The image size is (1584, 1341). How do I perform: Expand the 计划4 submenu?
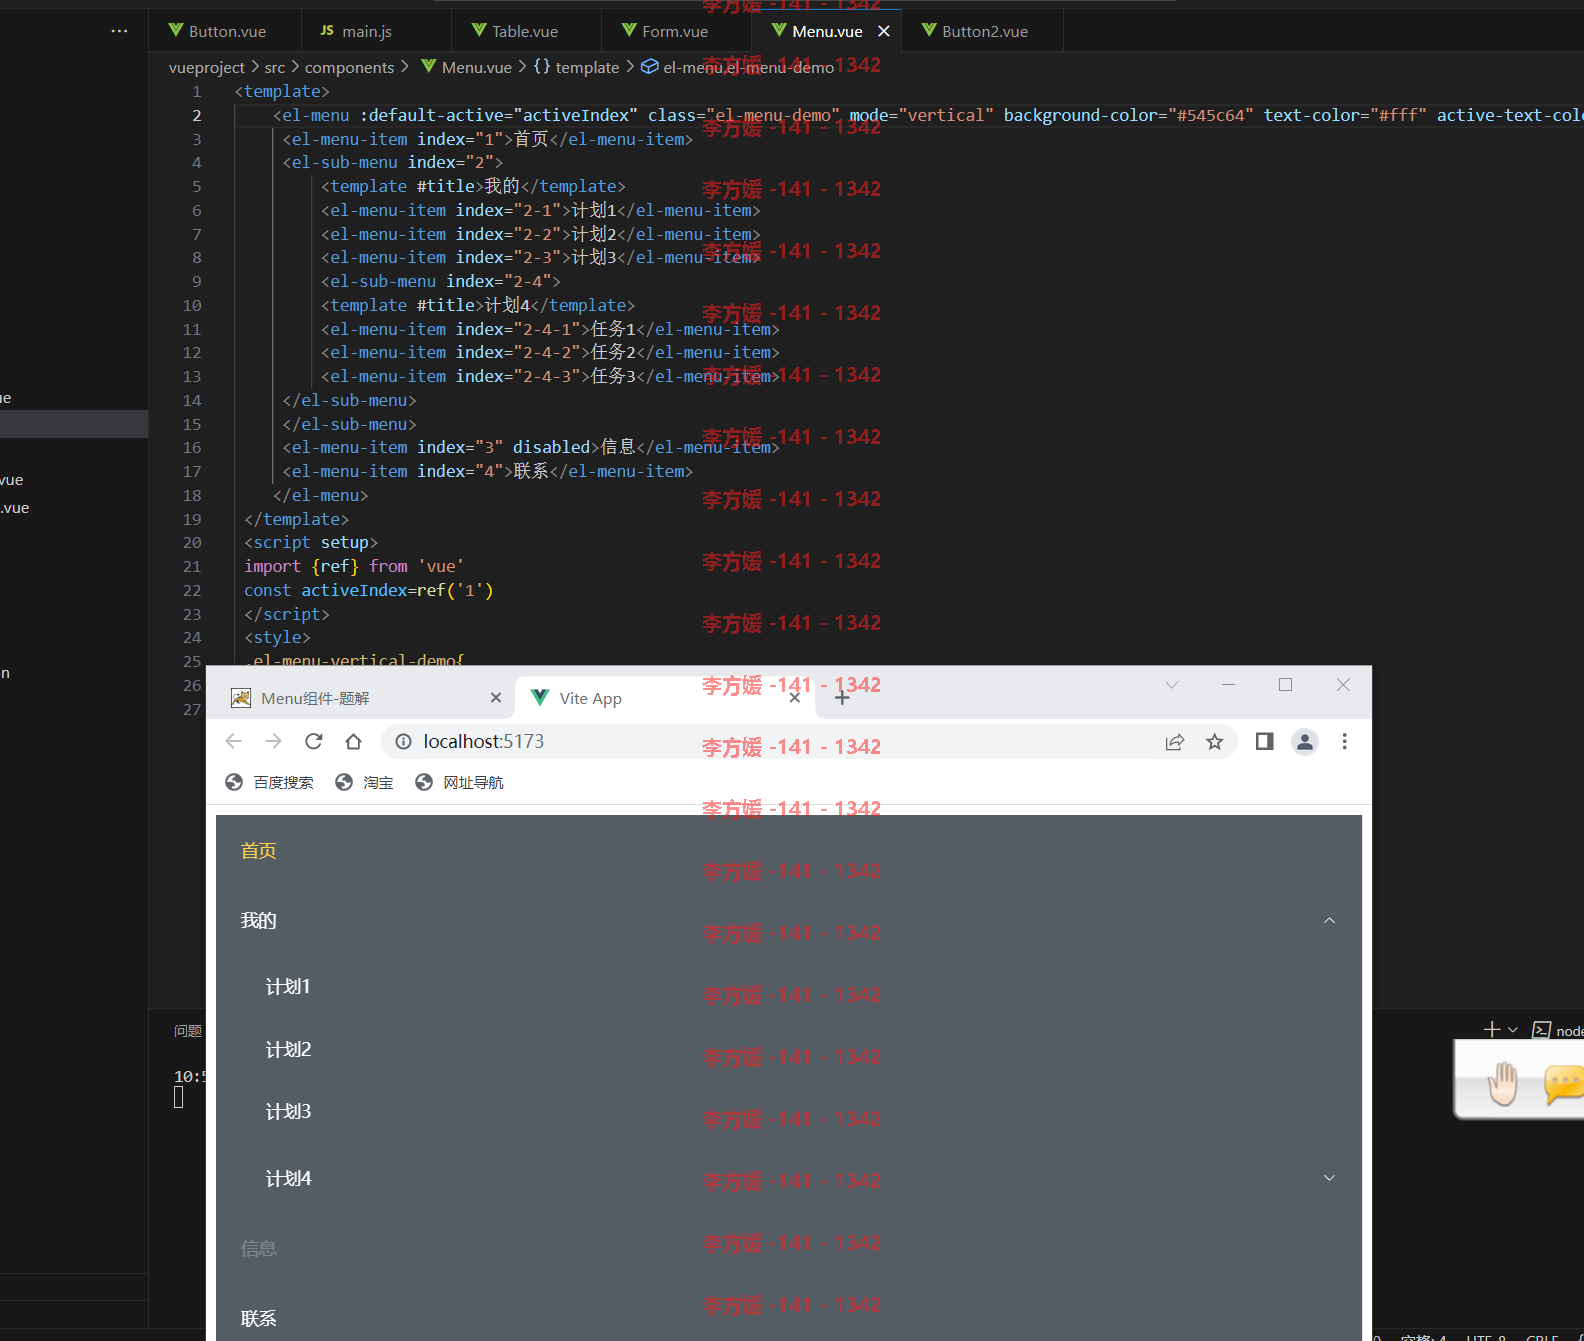(789, 1178)
